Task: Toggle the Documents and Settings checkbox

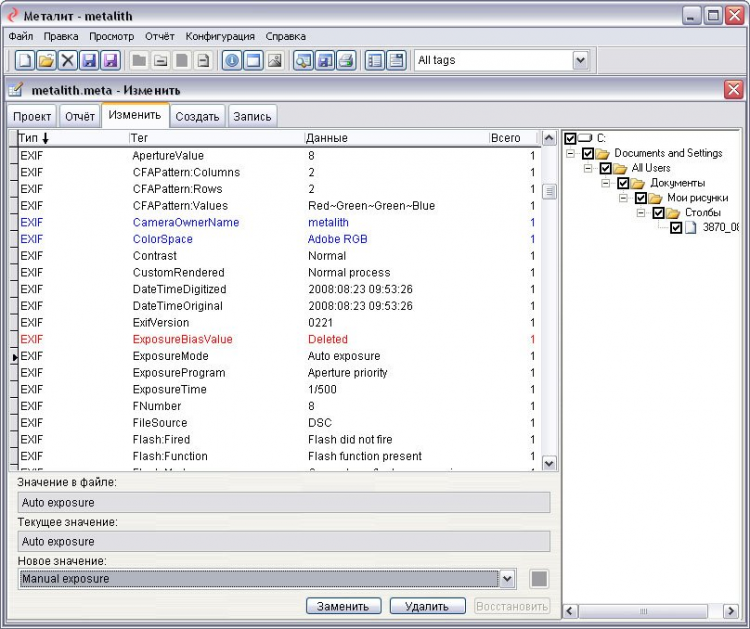Action: (588, 153)
